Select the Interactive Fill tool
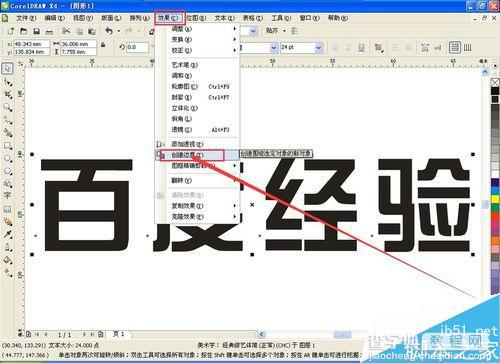The width and height of the screenshot is (500, 363). (7, 273)
